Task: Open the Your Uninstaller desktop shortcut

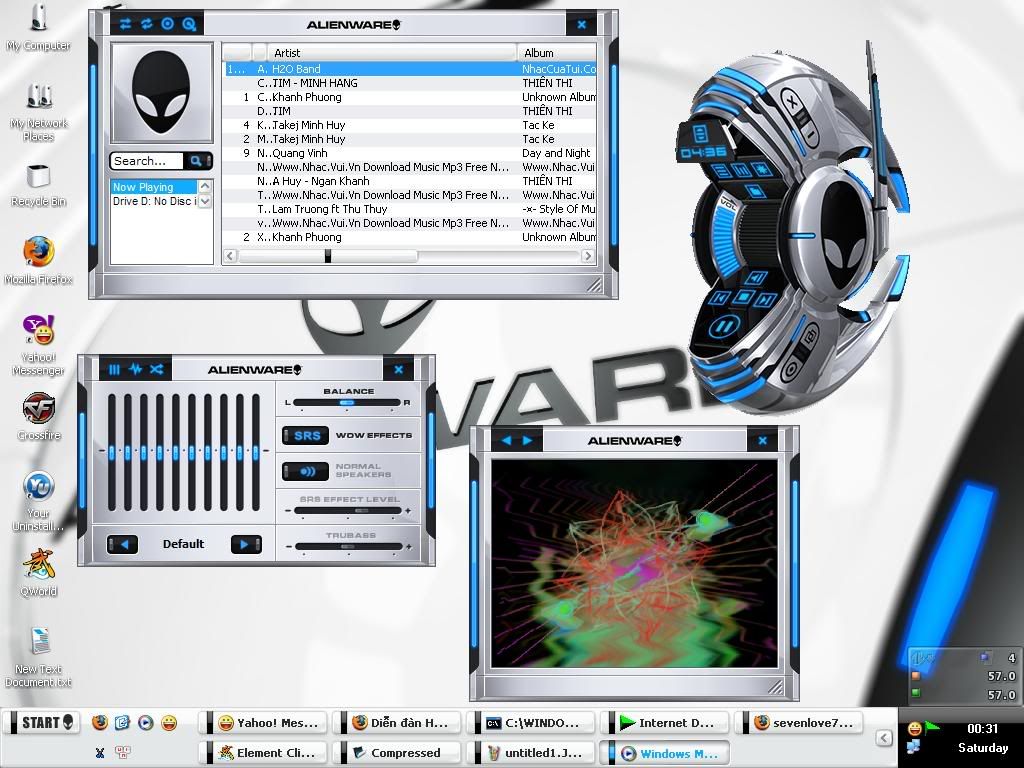Action: (39, 502)
